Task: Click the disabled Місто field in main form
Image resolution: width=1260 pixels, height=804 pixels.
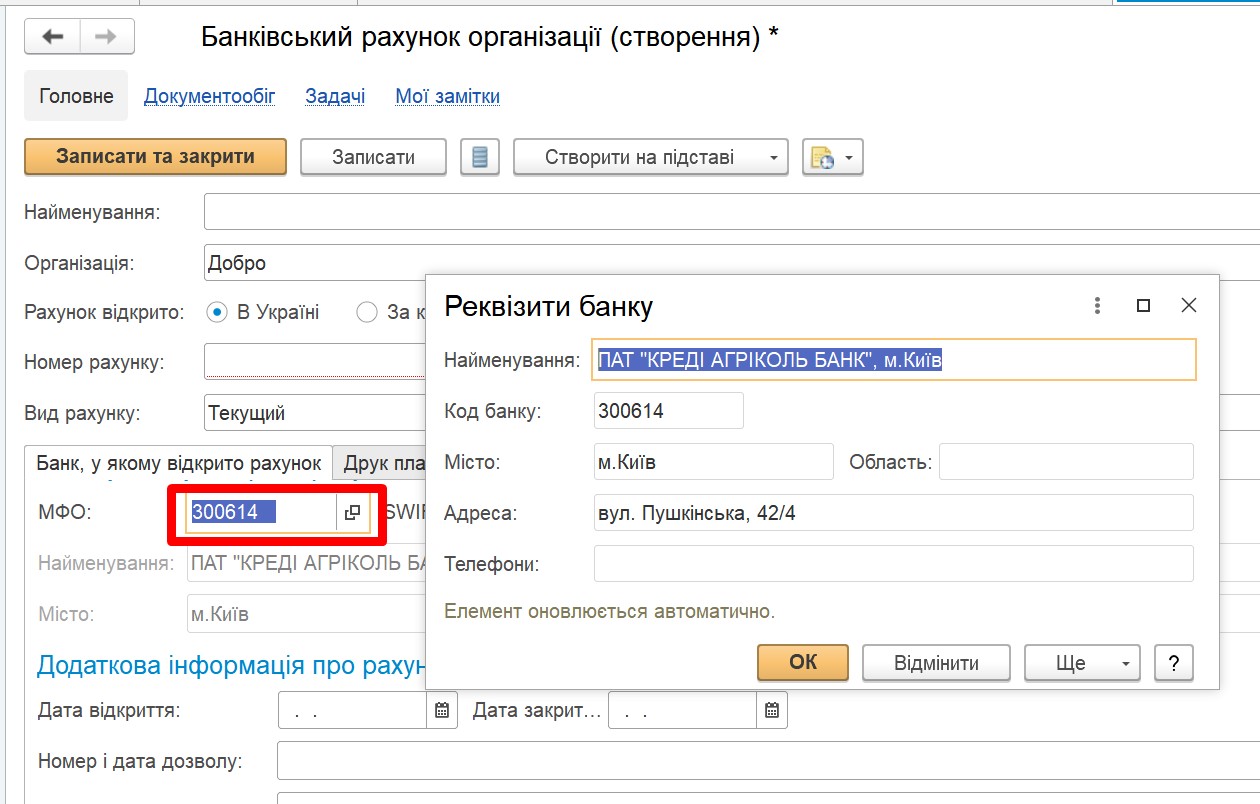Action: click(x=306, y=613)
